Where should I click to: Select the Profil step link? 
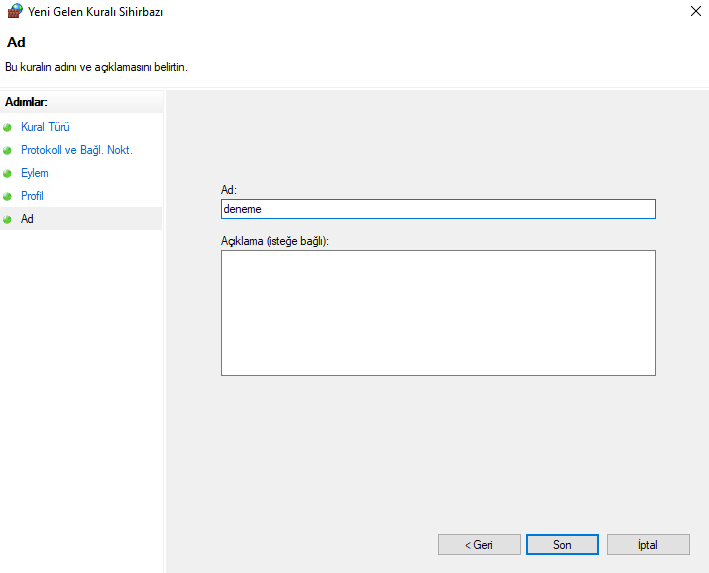click(x=33, y=196)
